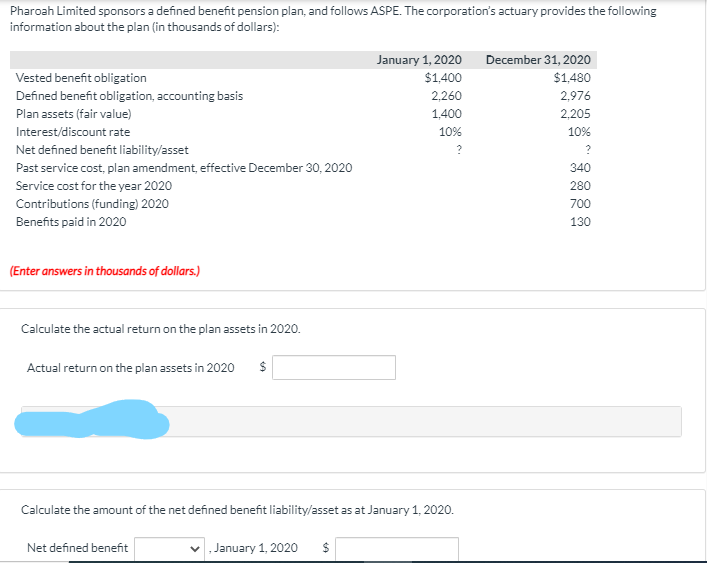Click the 340 past service cost value
Image resolution: width=707 pixels, height=563 pixels.
(580, 168)
